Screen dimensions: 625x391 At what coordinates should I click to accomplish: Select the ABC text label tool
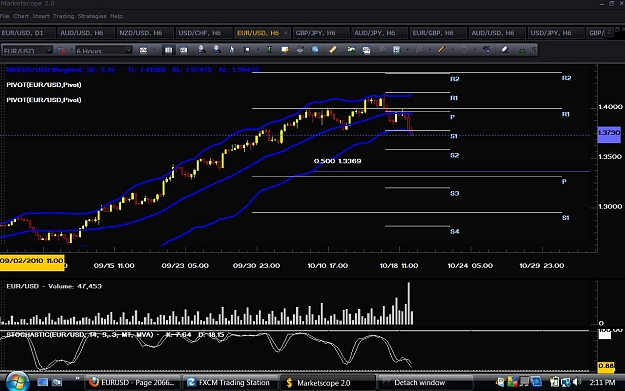coord(486,50)
